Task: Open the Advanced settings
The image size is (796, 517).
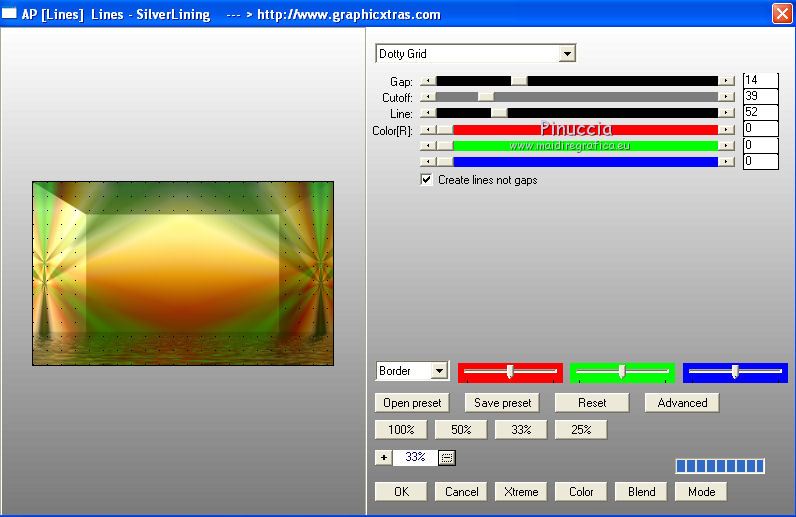Action: [682, 403]
